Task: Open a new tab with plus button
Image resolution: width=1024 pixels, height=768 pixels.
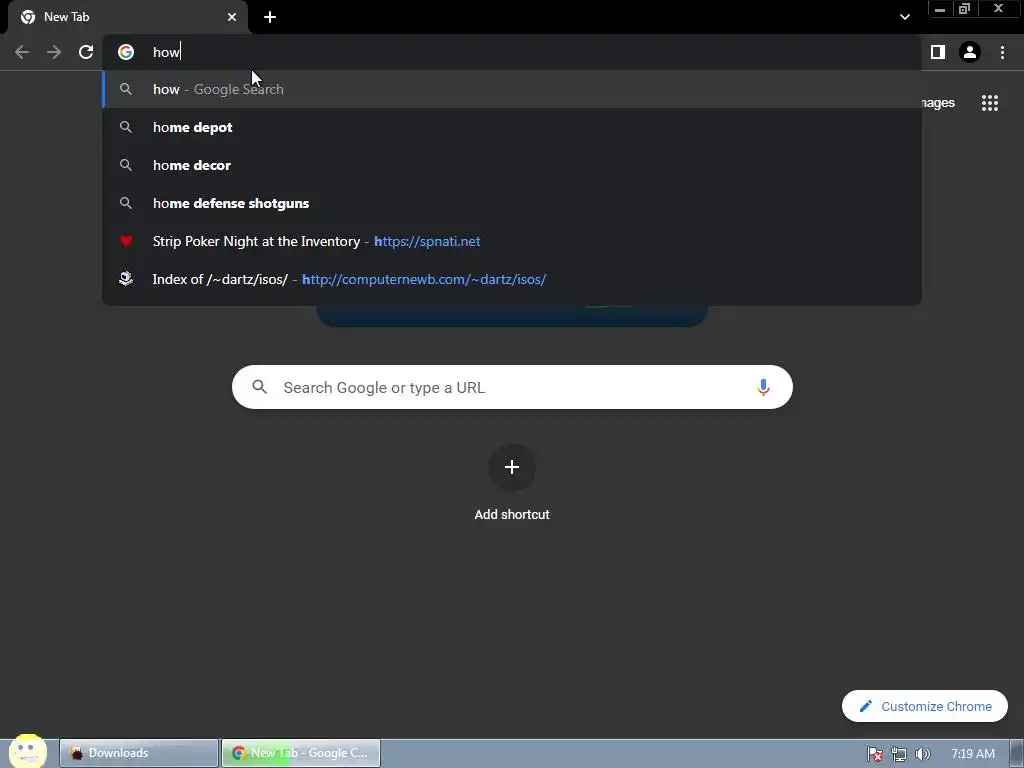Action: coord(270,17)
